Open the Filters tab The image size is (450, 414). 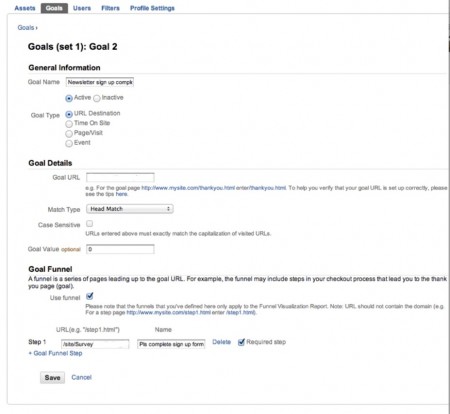(110, 8)
